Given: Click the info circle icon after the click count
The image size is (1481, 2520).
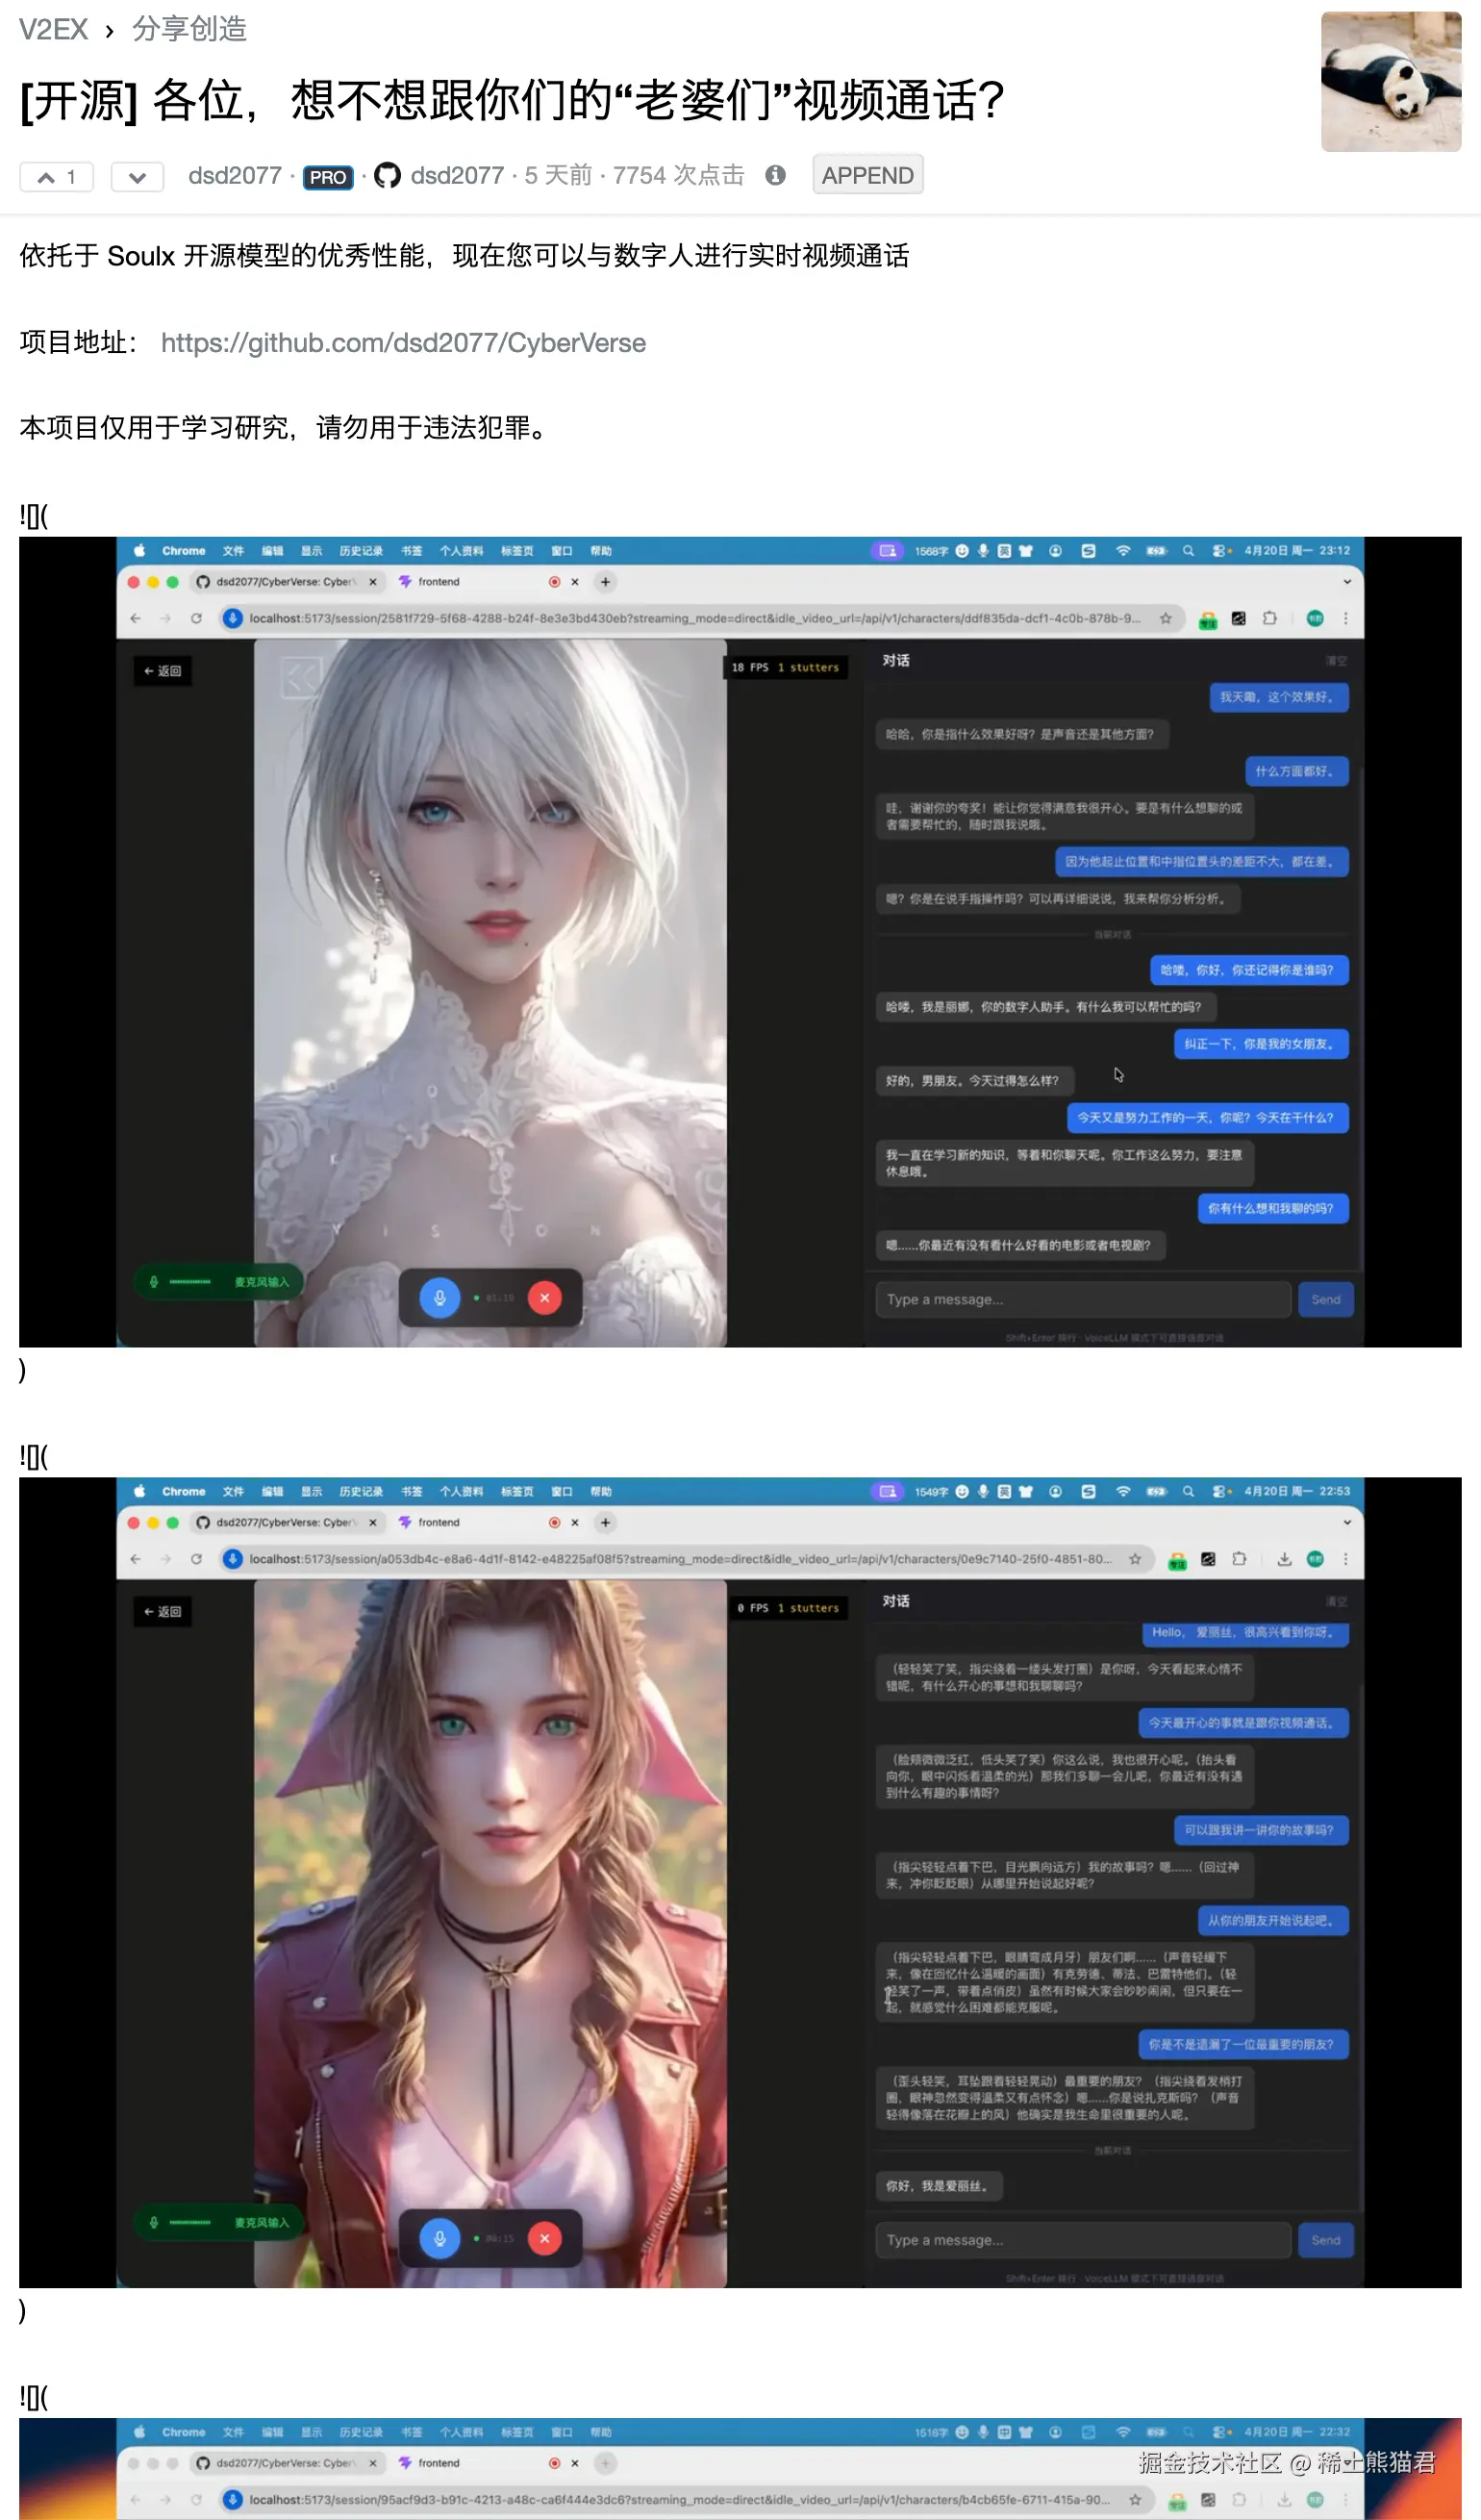Looking at the screenshot, I should pos(775,176).
